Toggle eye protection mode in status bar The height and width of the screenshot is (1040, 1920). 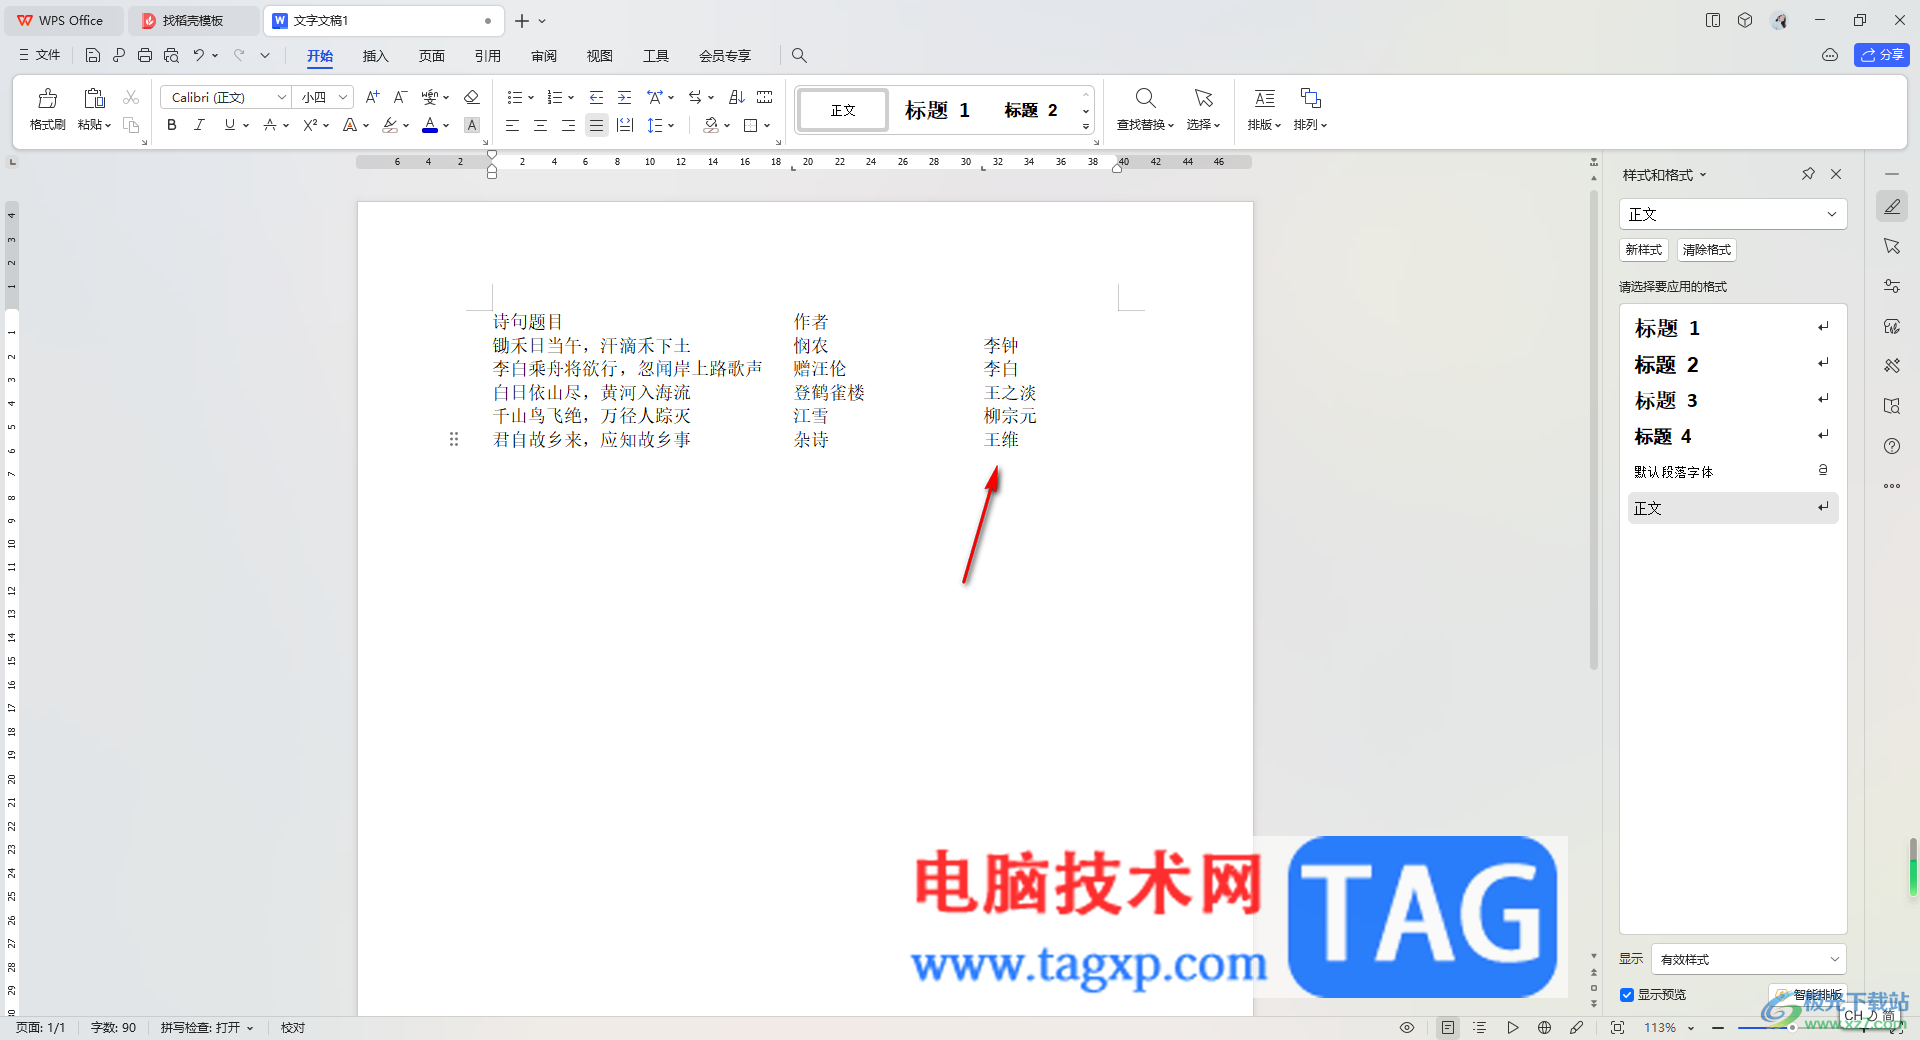click(1407, 1027)
